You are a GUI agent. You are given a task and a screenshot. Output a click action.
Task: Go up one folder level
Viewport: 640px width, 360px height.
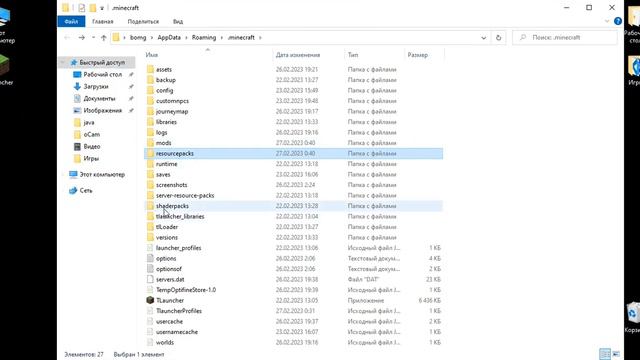pyautogui.click(x=104, y=38)
